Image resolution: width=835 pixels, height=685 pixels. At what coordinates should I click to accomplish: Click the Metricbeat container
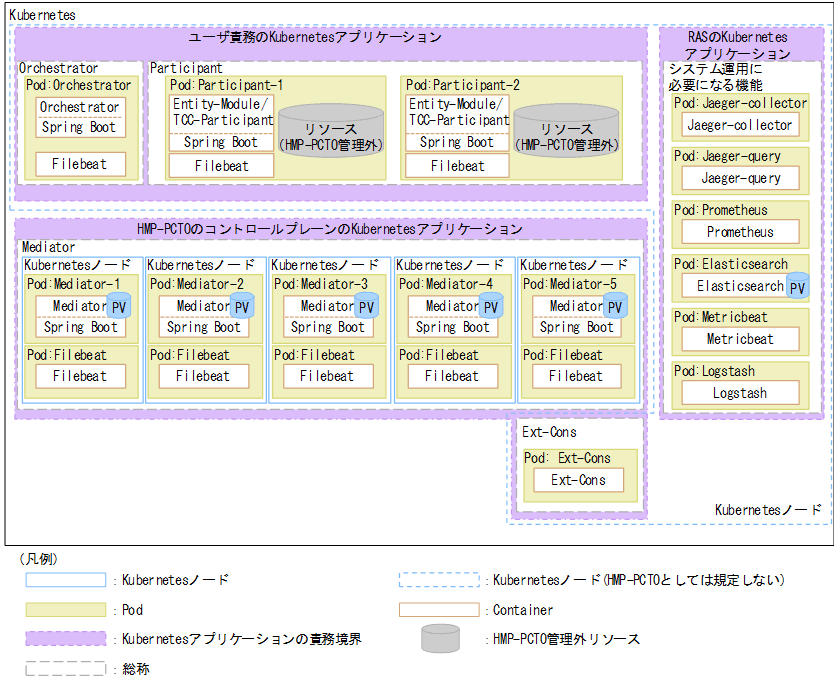pos(739,338)
